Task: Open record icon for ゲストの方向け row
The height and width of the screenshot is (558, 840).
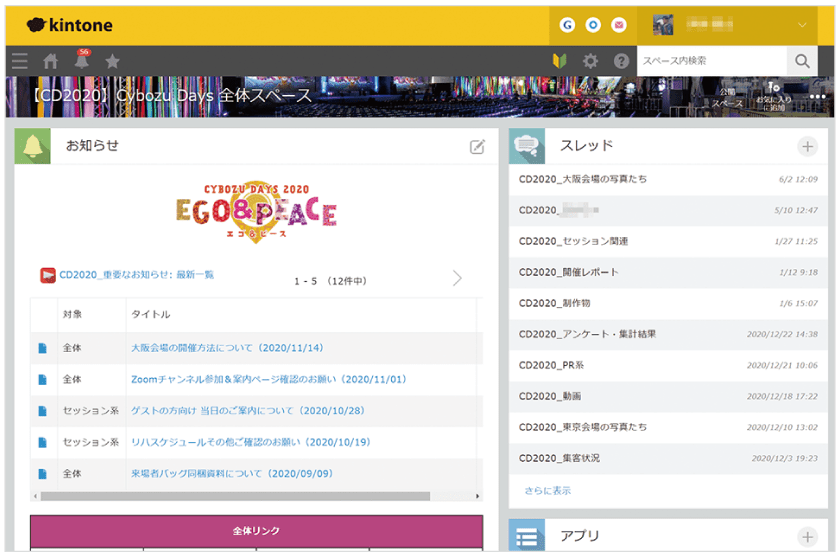Action: pyautogui.click(x=43, y=411)
